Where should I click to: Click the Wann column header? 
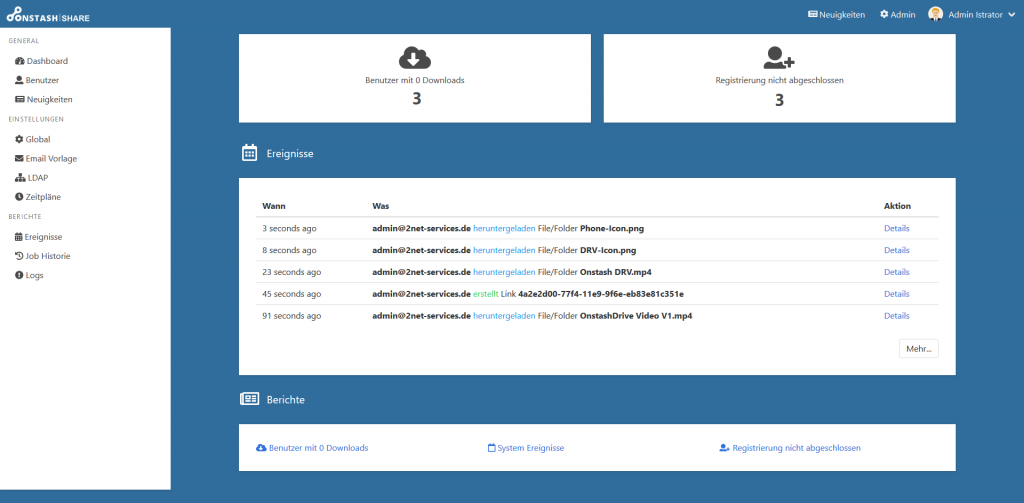point(274,206)
